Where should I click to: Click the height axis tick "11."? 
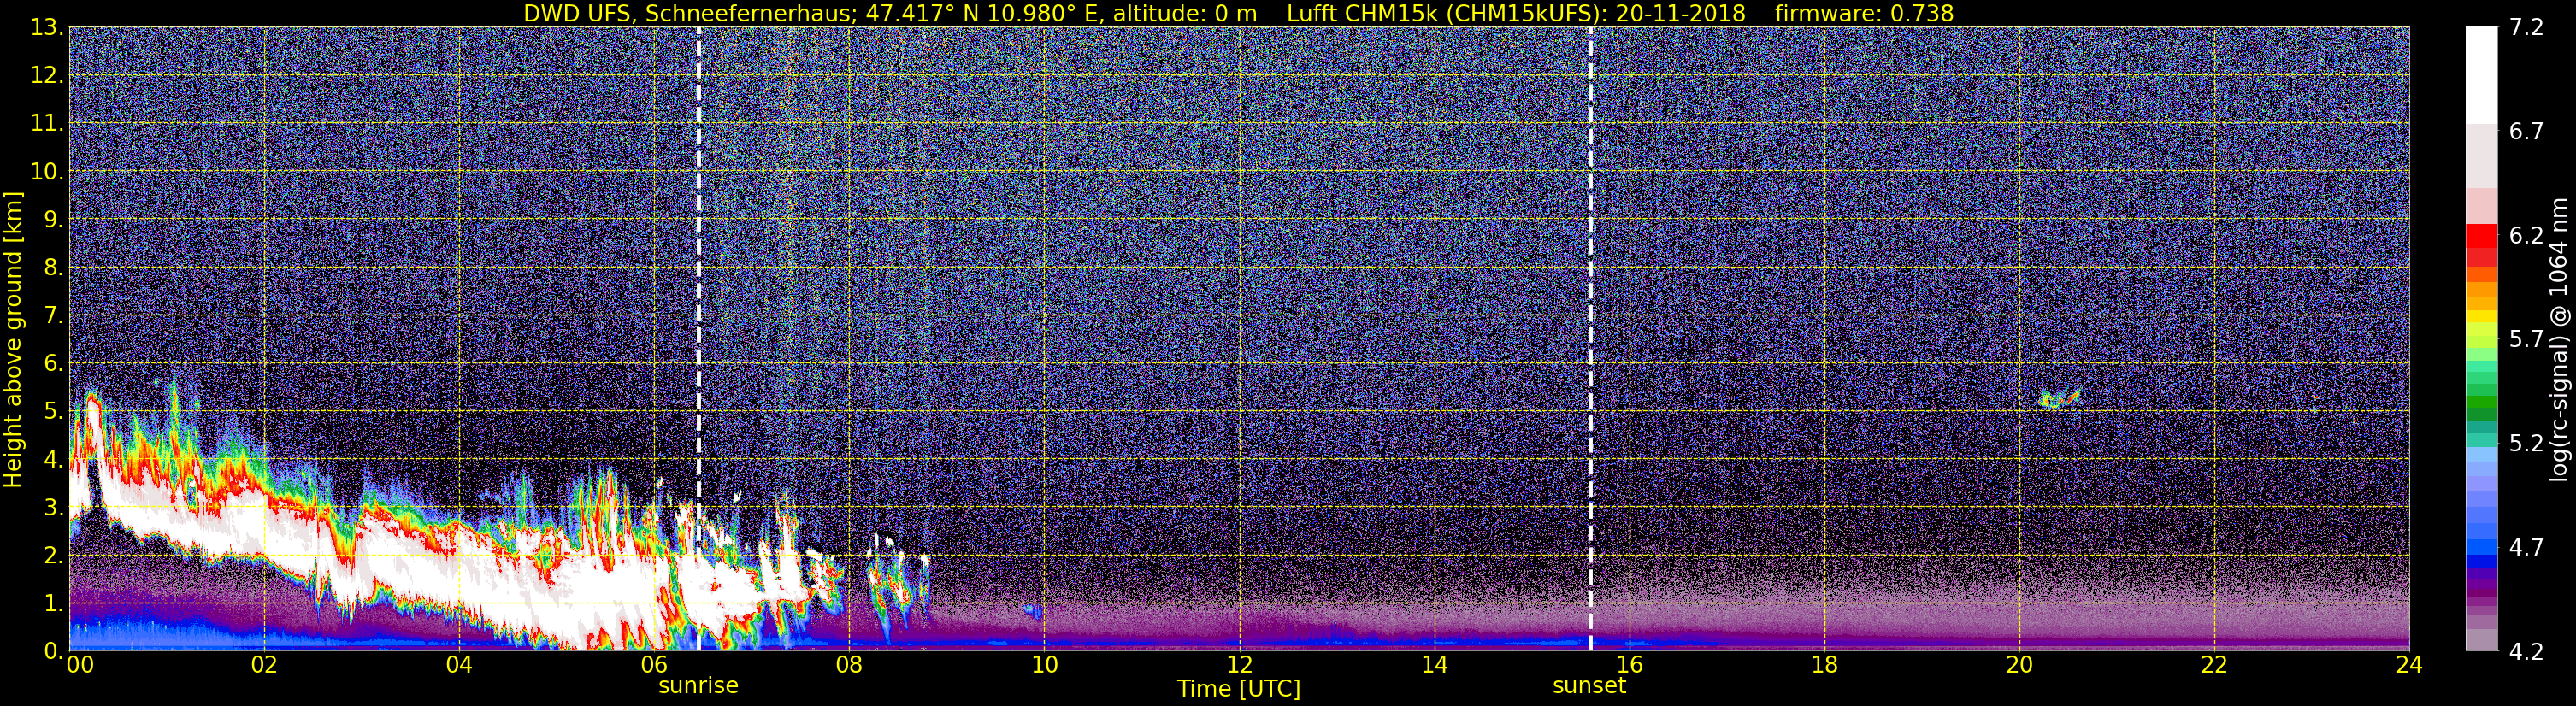(x=47, y=123)
